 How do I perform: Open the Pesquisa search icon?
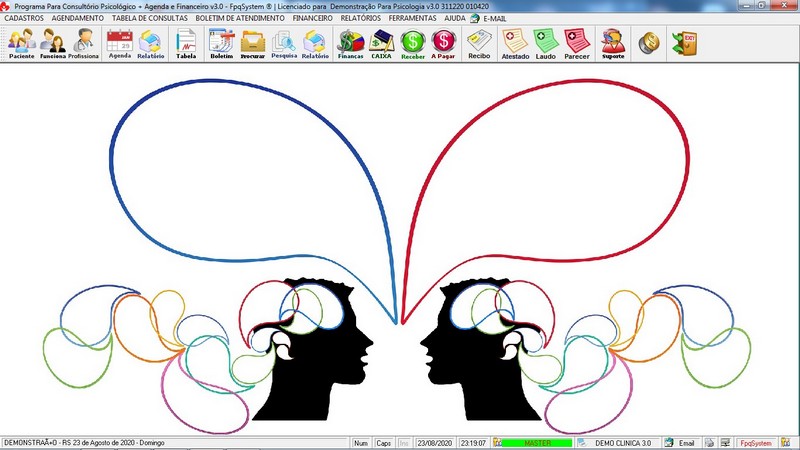[x=284, y=44]
